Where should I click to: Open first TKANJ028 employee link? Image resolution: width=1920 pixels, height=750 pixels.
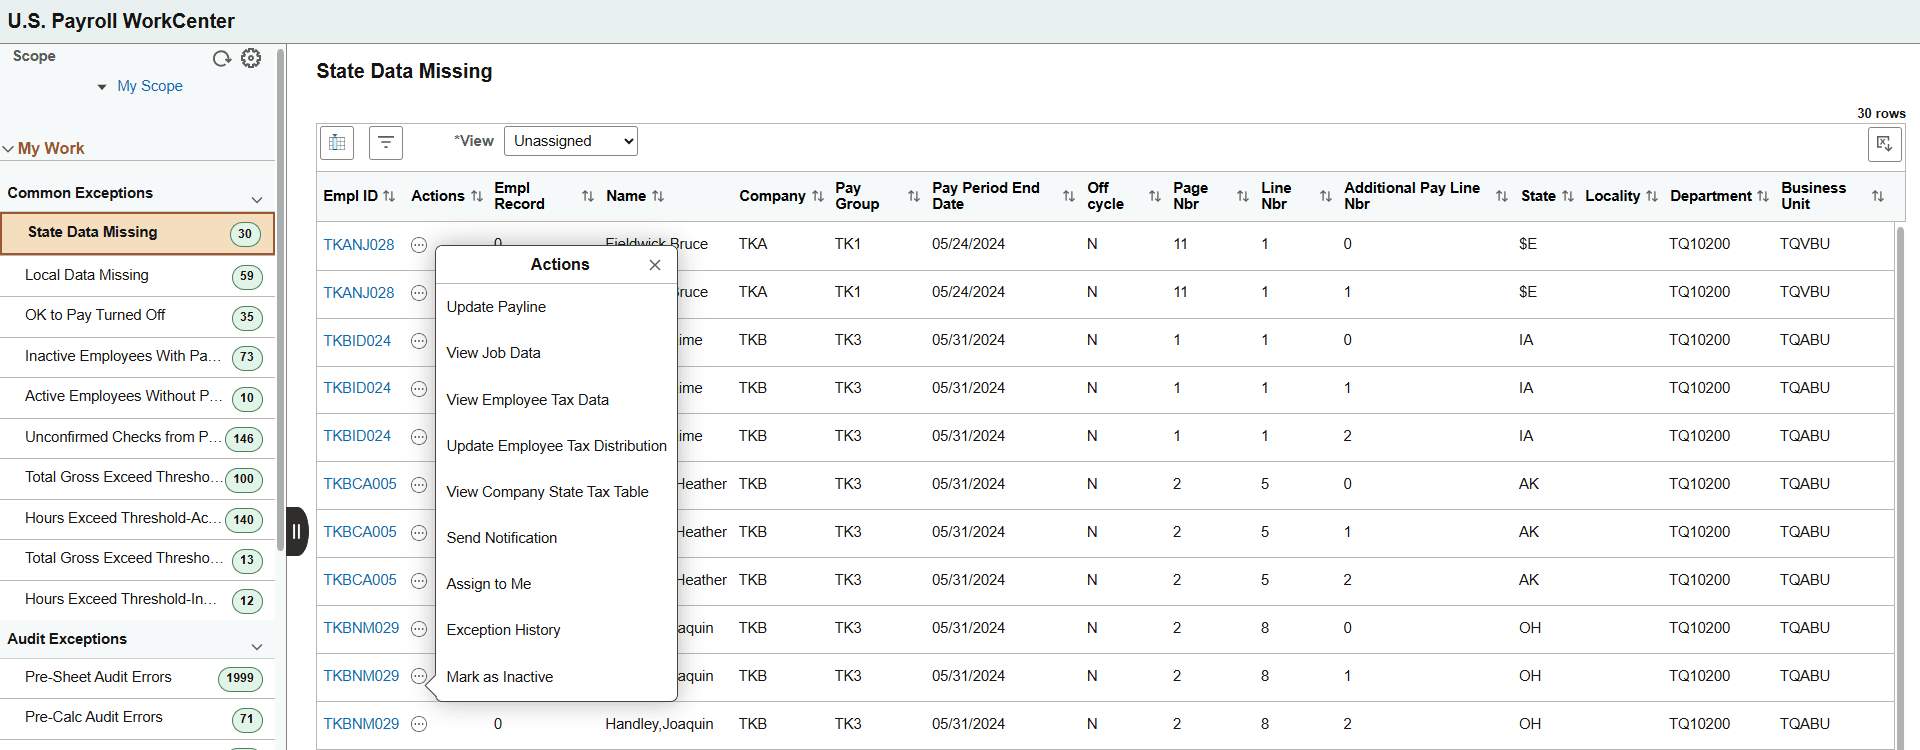358,245
